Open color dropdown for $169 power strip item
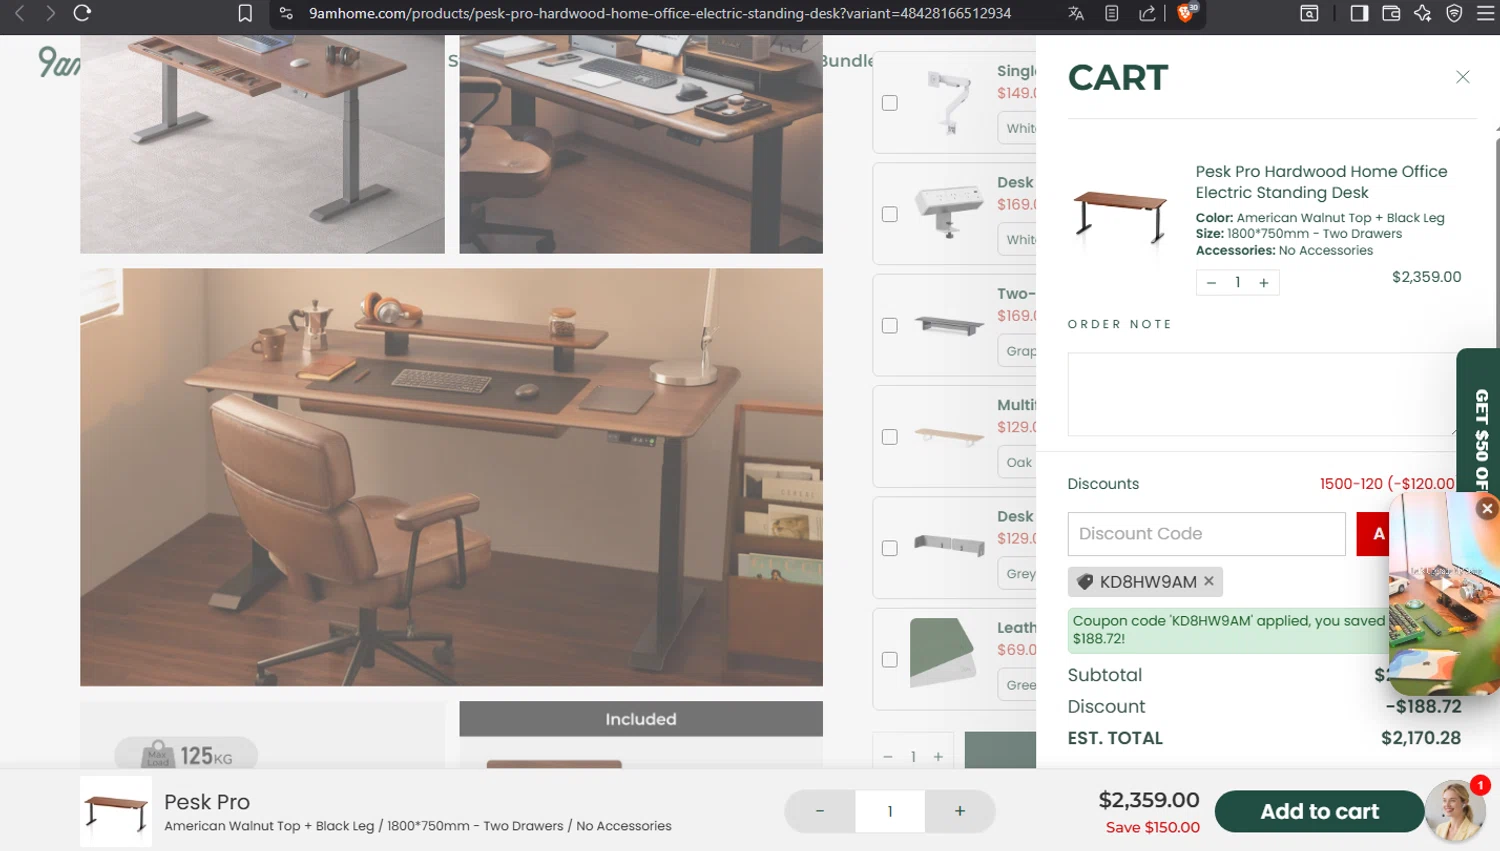The height and width of the screenshot is (851, 1500). 1017,239
